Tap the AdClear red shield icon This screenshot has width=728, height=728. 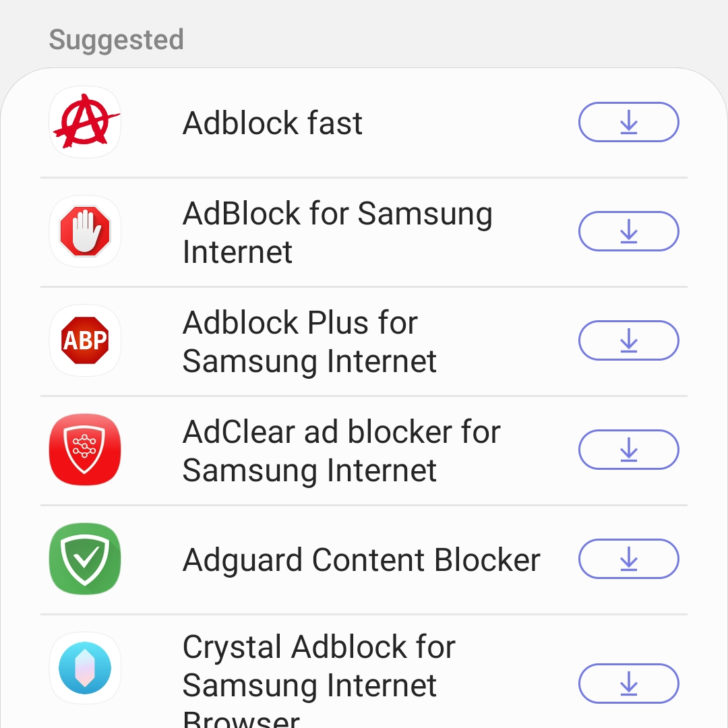tap(85, 450)
